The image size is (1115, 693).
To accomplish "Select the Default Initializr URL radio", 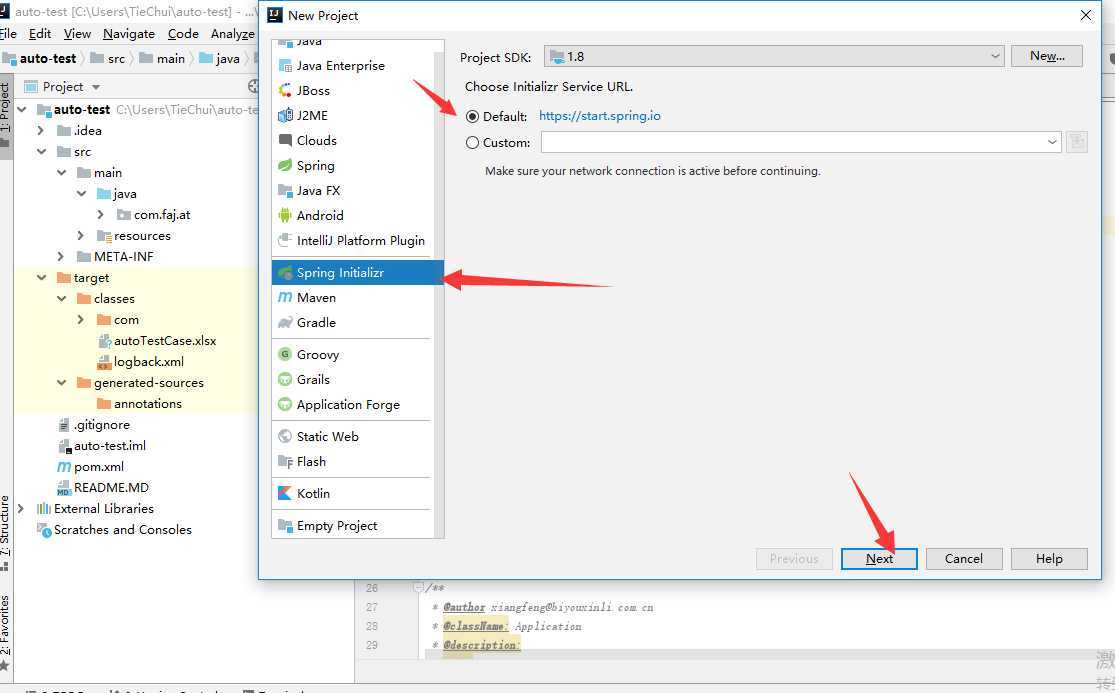I will (x=472, y=117).
